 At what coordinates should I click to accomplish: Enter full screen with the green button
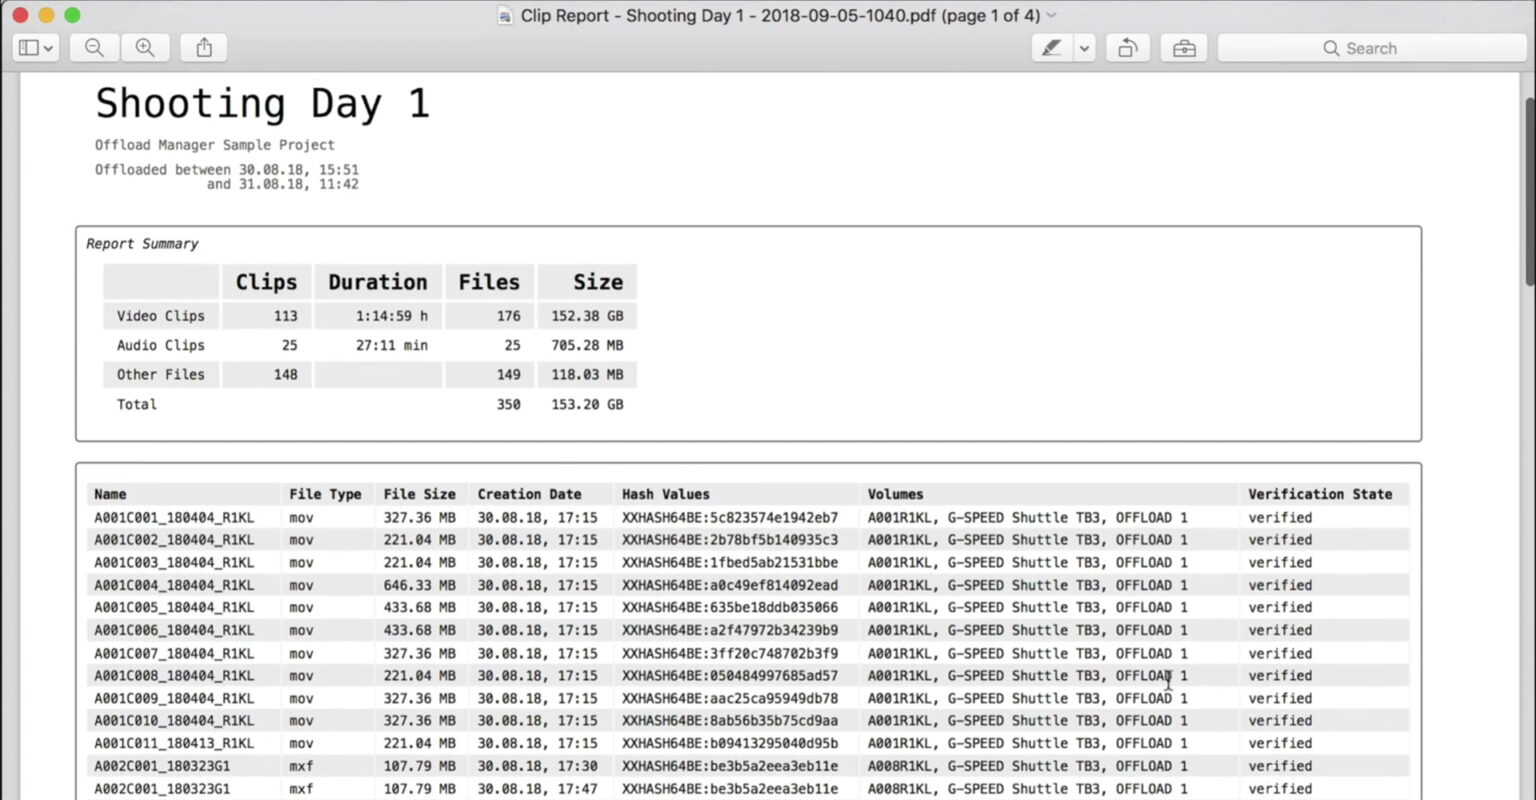tap(72, 15)
